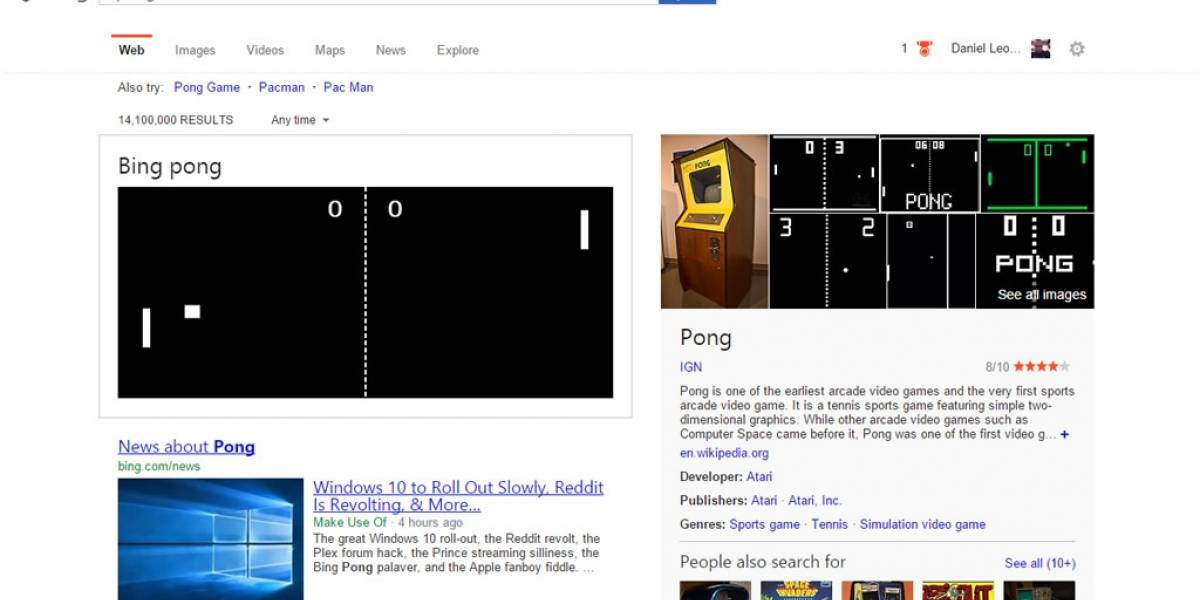Screen dimensions: 1200x600
Task: Try the Pacman suggestion
Action: (282, 87)
